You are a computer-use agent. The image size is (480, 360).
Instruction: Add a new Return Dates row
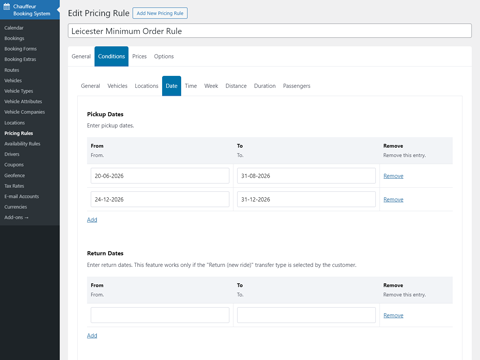pyautogui.click(x=92, y=336)
